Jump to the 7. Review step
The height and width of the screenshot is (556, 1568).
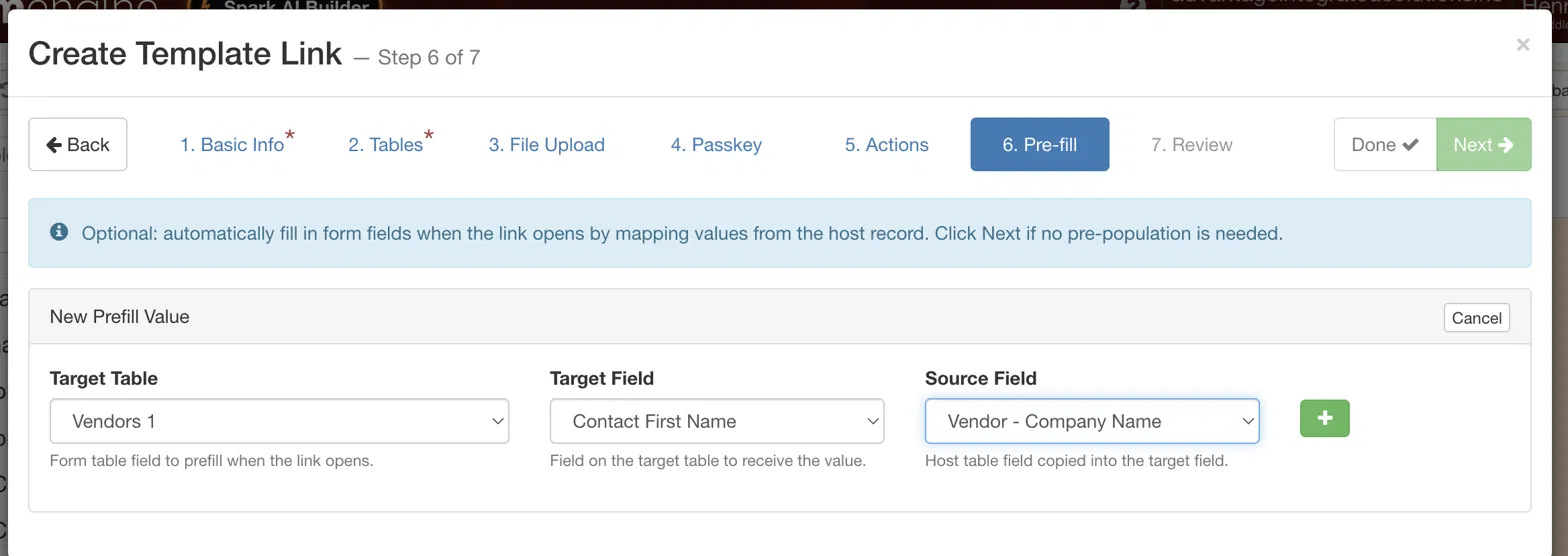tap(1191, 144)
